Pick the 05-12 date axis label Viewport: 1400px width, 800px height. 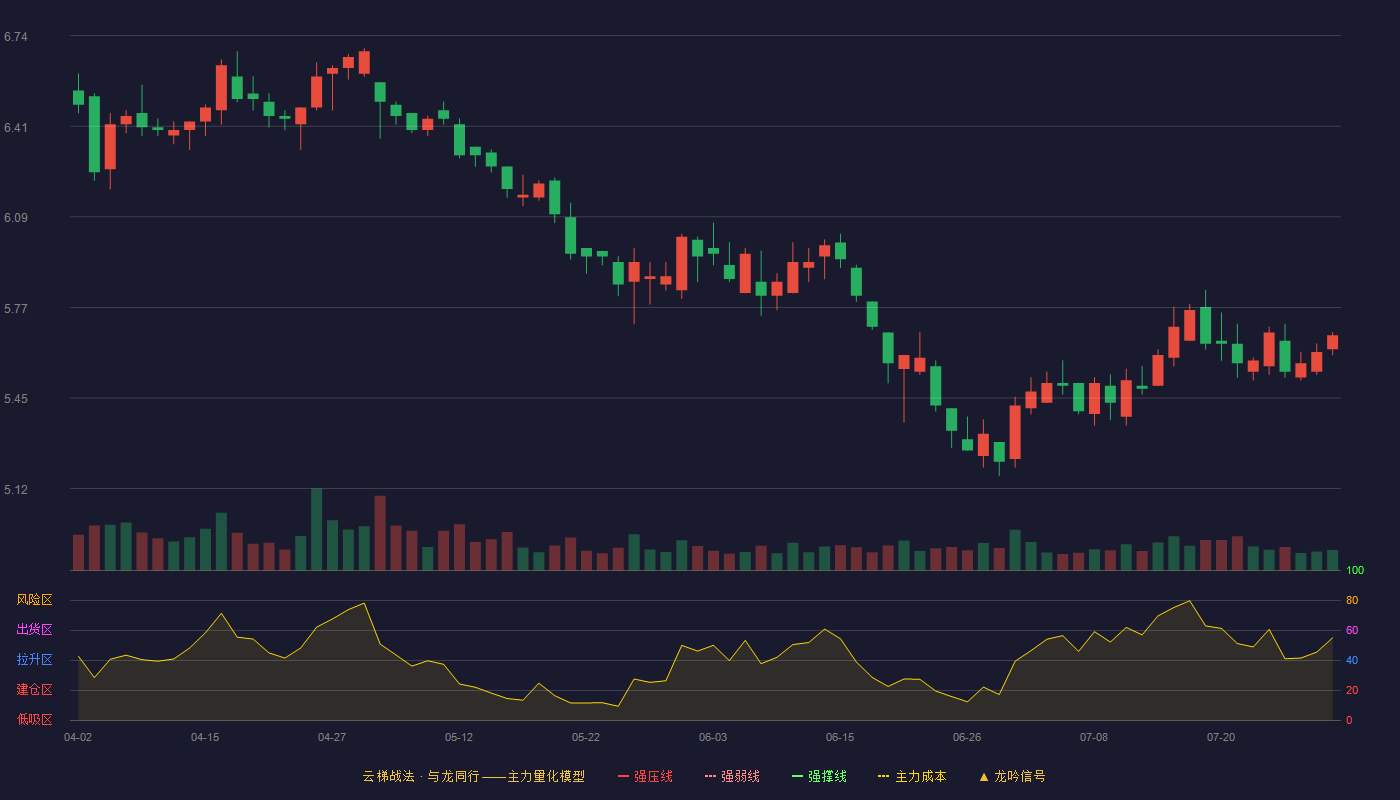pos(459,737)
